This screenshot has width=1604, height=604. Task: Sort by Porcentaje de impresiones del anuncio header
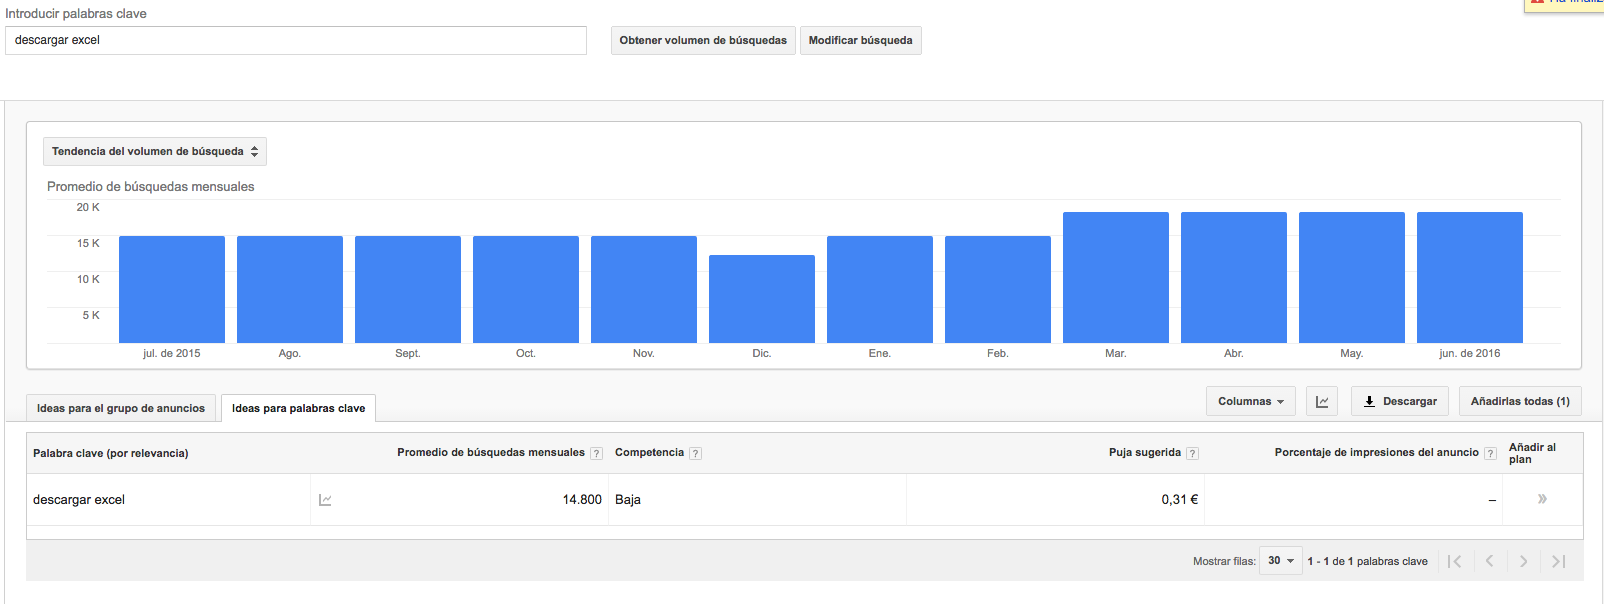coord(1377,453)
